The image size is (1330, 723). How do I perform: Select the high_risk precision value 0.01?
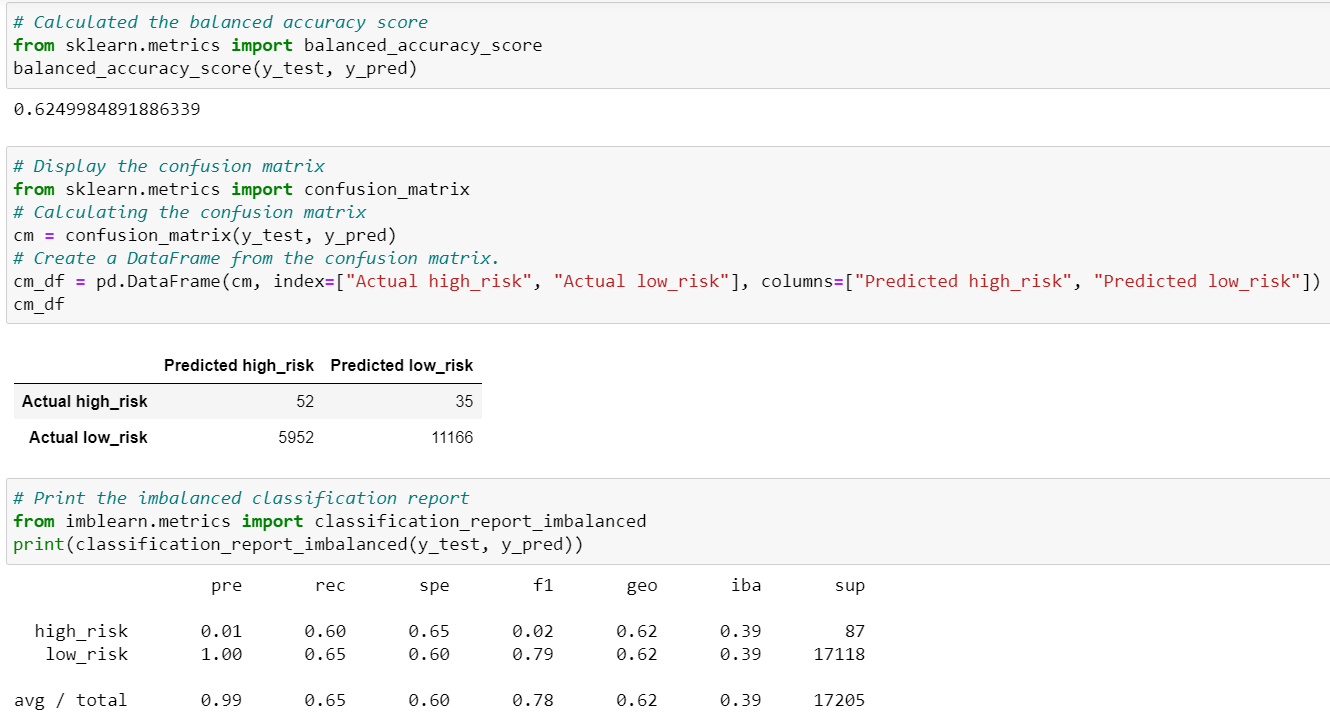[x=222, y=631]
